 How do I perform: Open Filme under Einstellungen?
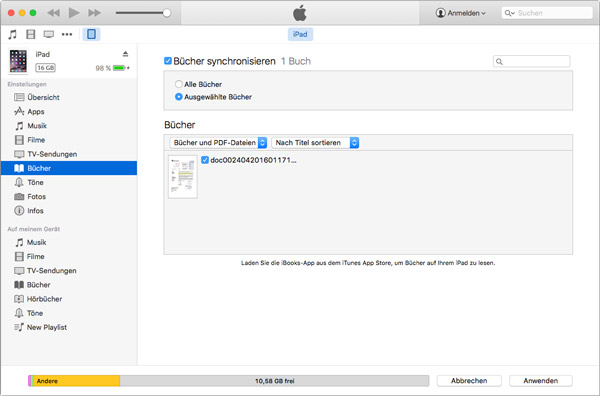click(x=69, y=140)
